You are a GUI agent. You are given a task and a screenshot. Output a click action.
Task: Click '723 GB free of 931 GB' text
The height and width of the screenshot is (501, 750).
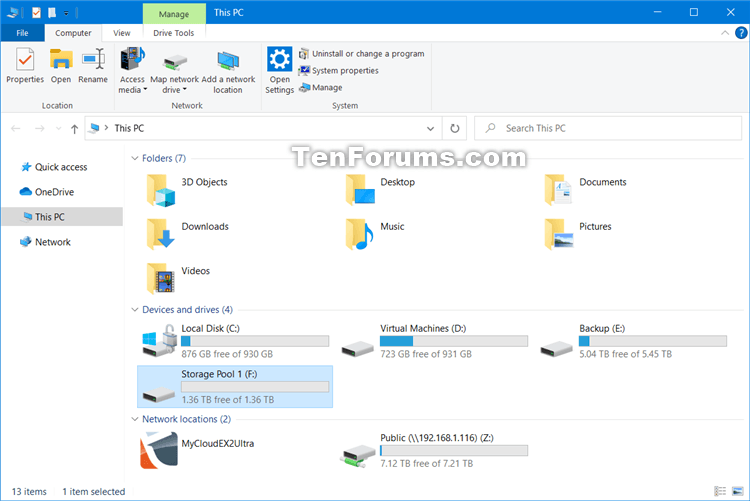(x=426, y=354)
